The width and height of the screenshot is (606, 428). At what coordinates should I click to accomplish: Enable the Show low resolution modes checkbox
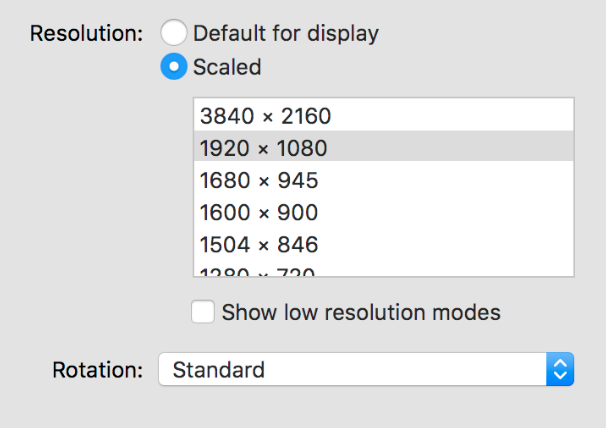(203, 312)
